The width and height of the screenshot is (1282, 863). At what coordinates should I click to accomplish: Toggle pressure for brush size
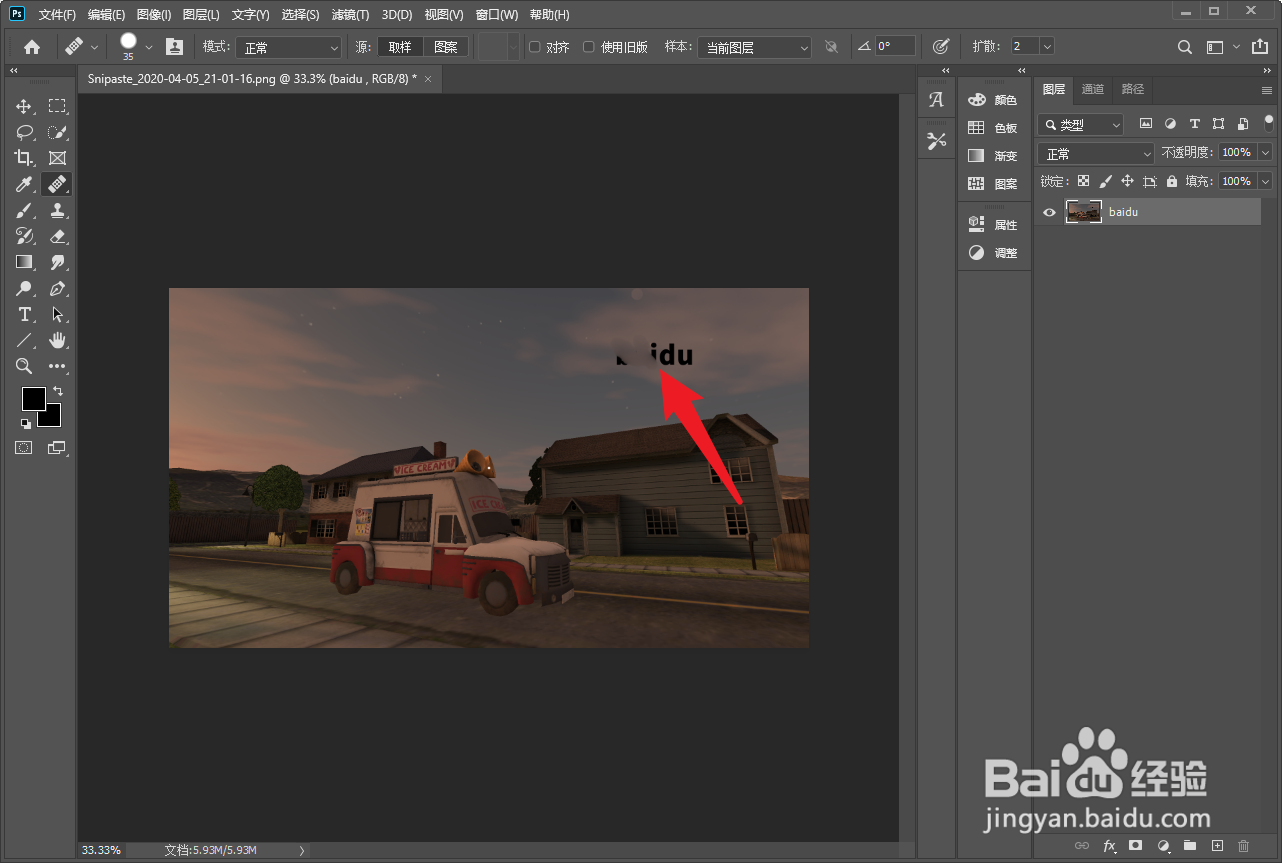pos(940,46)
